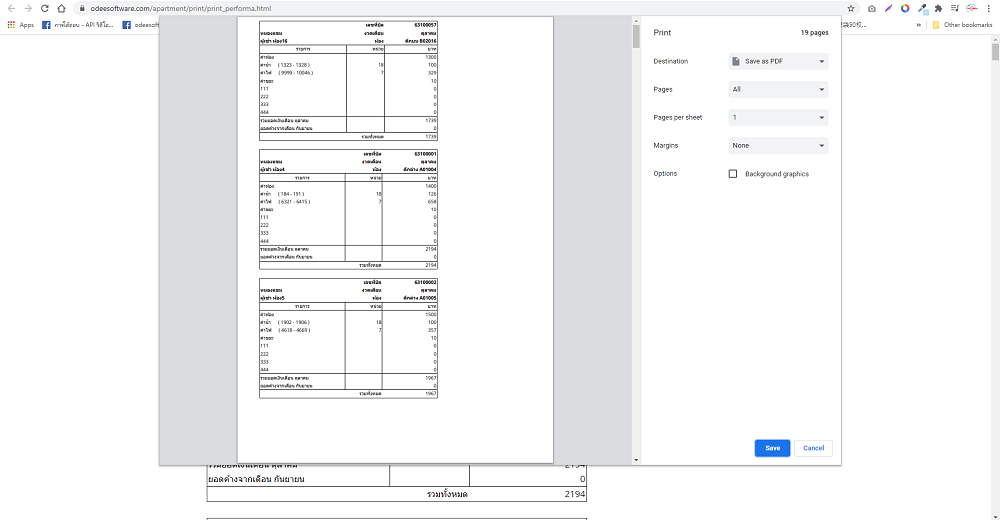The height and width of the screenshot is (520, 1000).
Task: Open the Pages per sheet dropdown
Action: click(779, 118)
